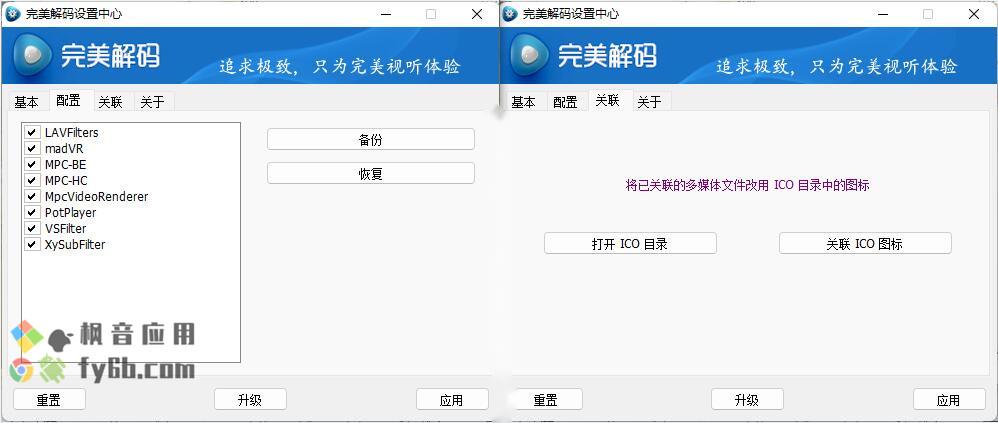Click the left window title bar app icon
This screenshot has width=998, height=423.
[13, 14]
